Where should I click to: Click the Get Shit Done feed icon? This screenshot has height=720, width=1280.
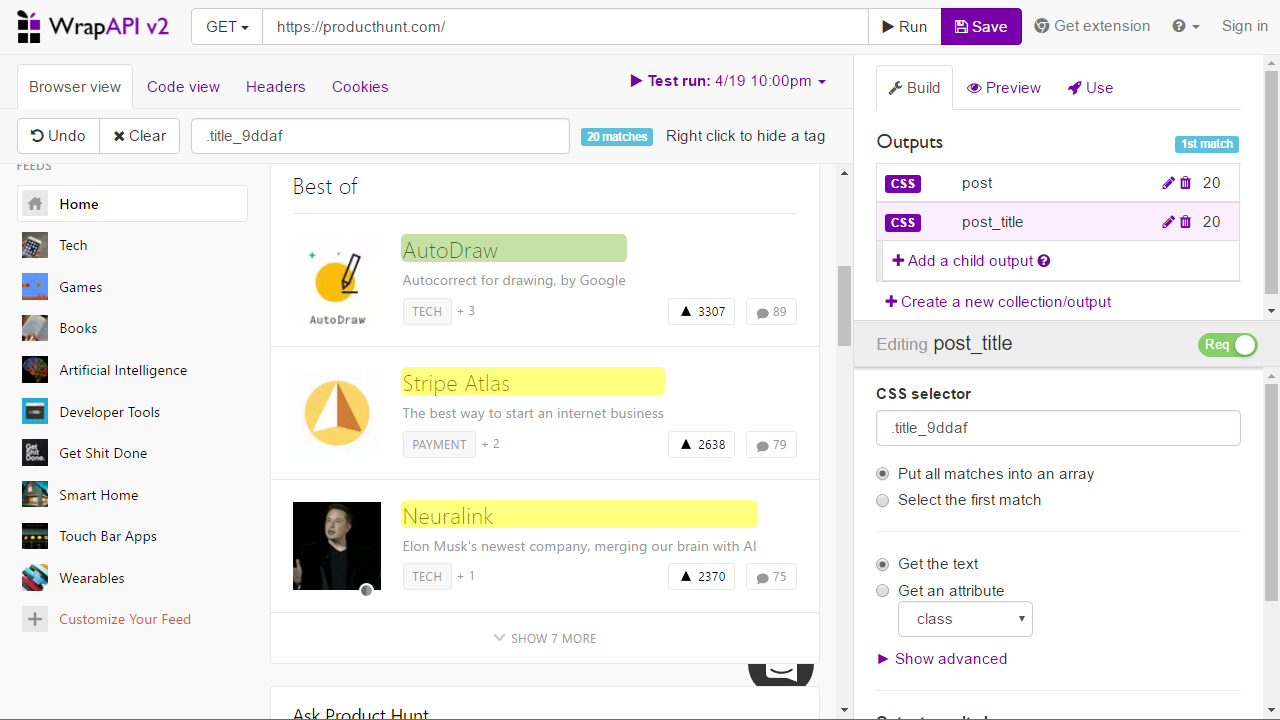coord(35,453)
